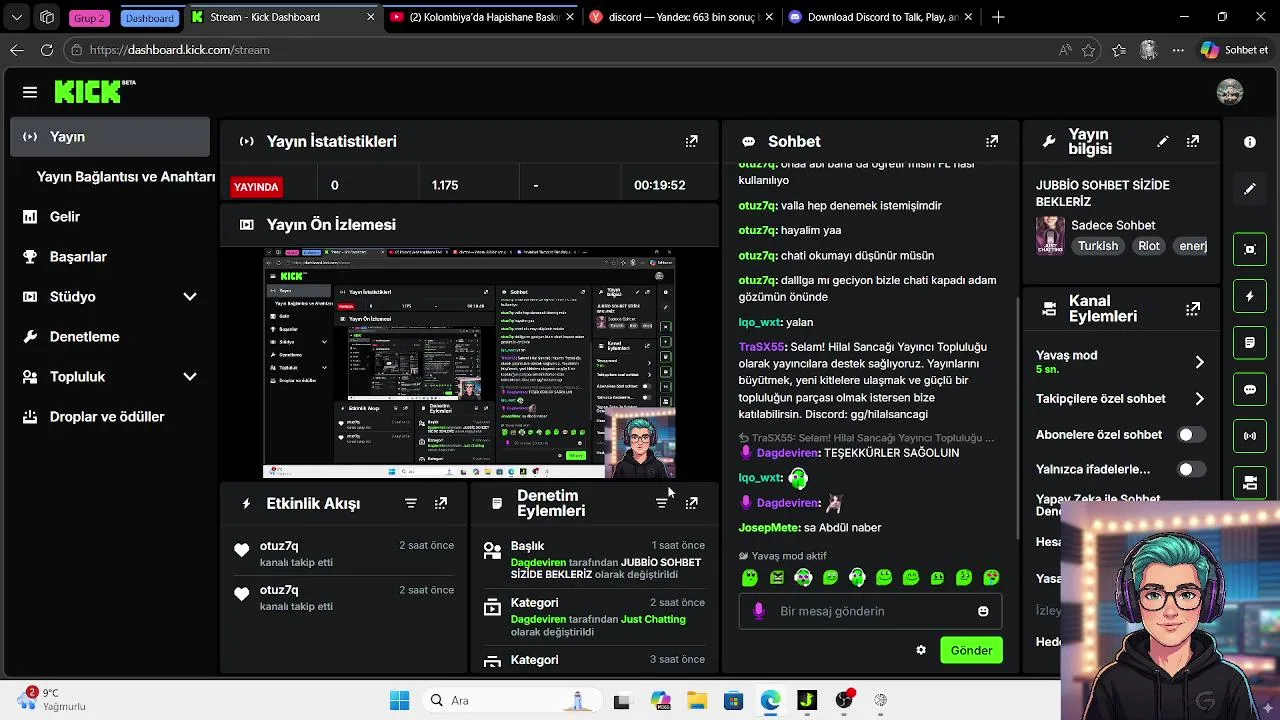The height and width of the screenshot is (720, 1280).
Task: Open weather widget showing 9°C Yağmurlu
Action: tap(52, 699)
